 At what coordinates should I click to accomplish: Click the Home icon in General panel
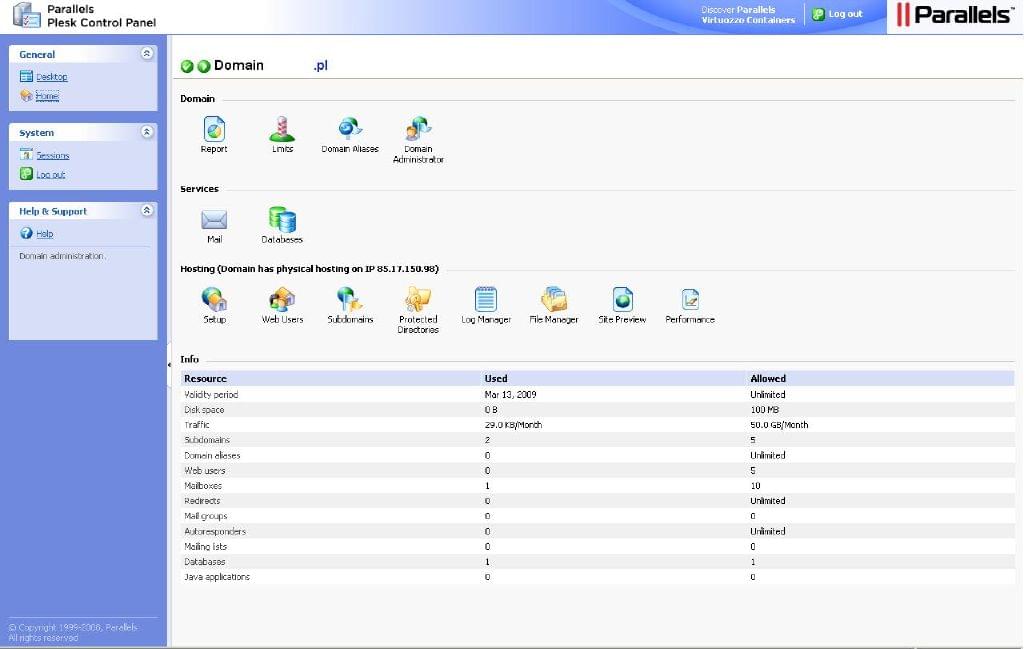click(x=26, y=96)
